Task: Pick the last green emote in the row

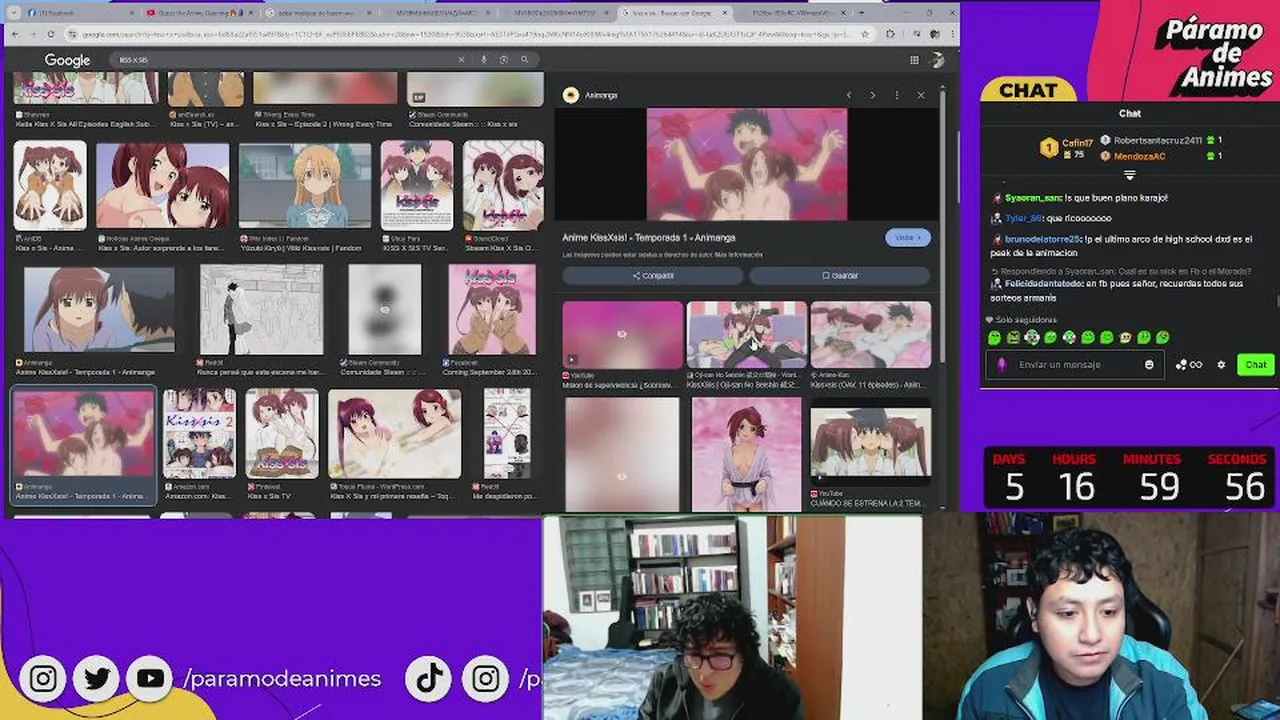Action: [1163, 338]
